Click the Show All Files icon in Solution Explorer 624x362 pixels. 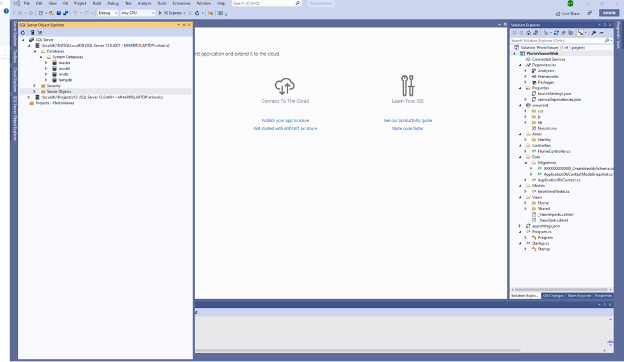571,33
